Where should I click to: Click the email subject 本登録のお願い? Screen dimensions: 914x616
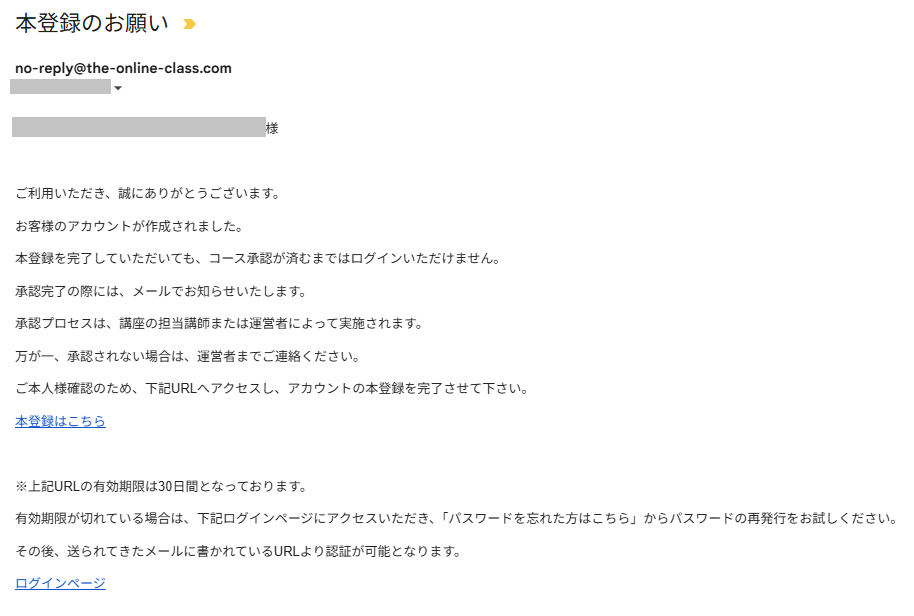point(92,23)
